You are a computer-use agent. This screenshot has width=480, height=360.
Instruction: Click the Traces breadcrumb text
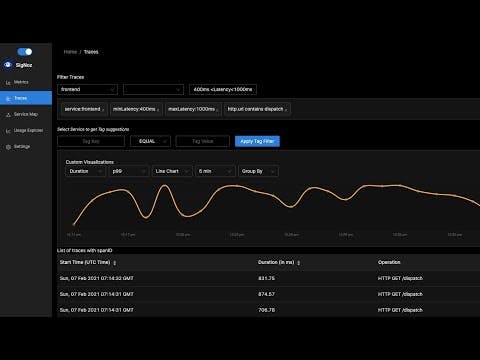(x=91, y=52)
